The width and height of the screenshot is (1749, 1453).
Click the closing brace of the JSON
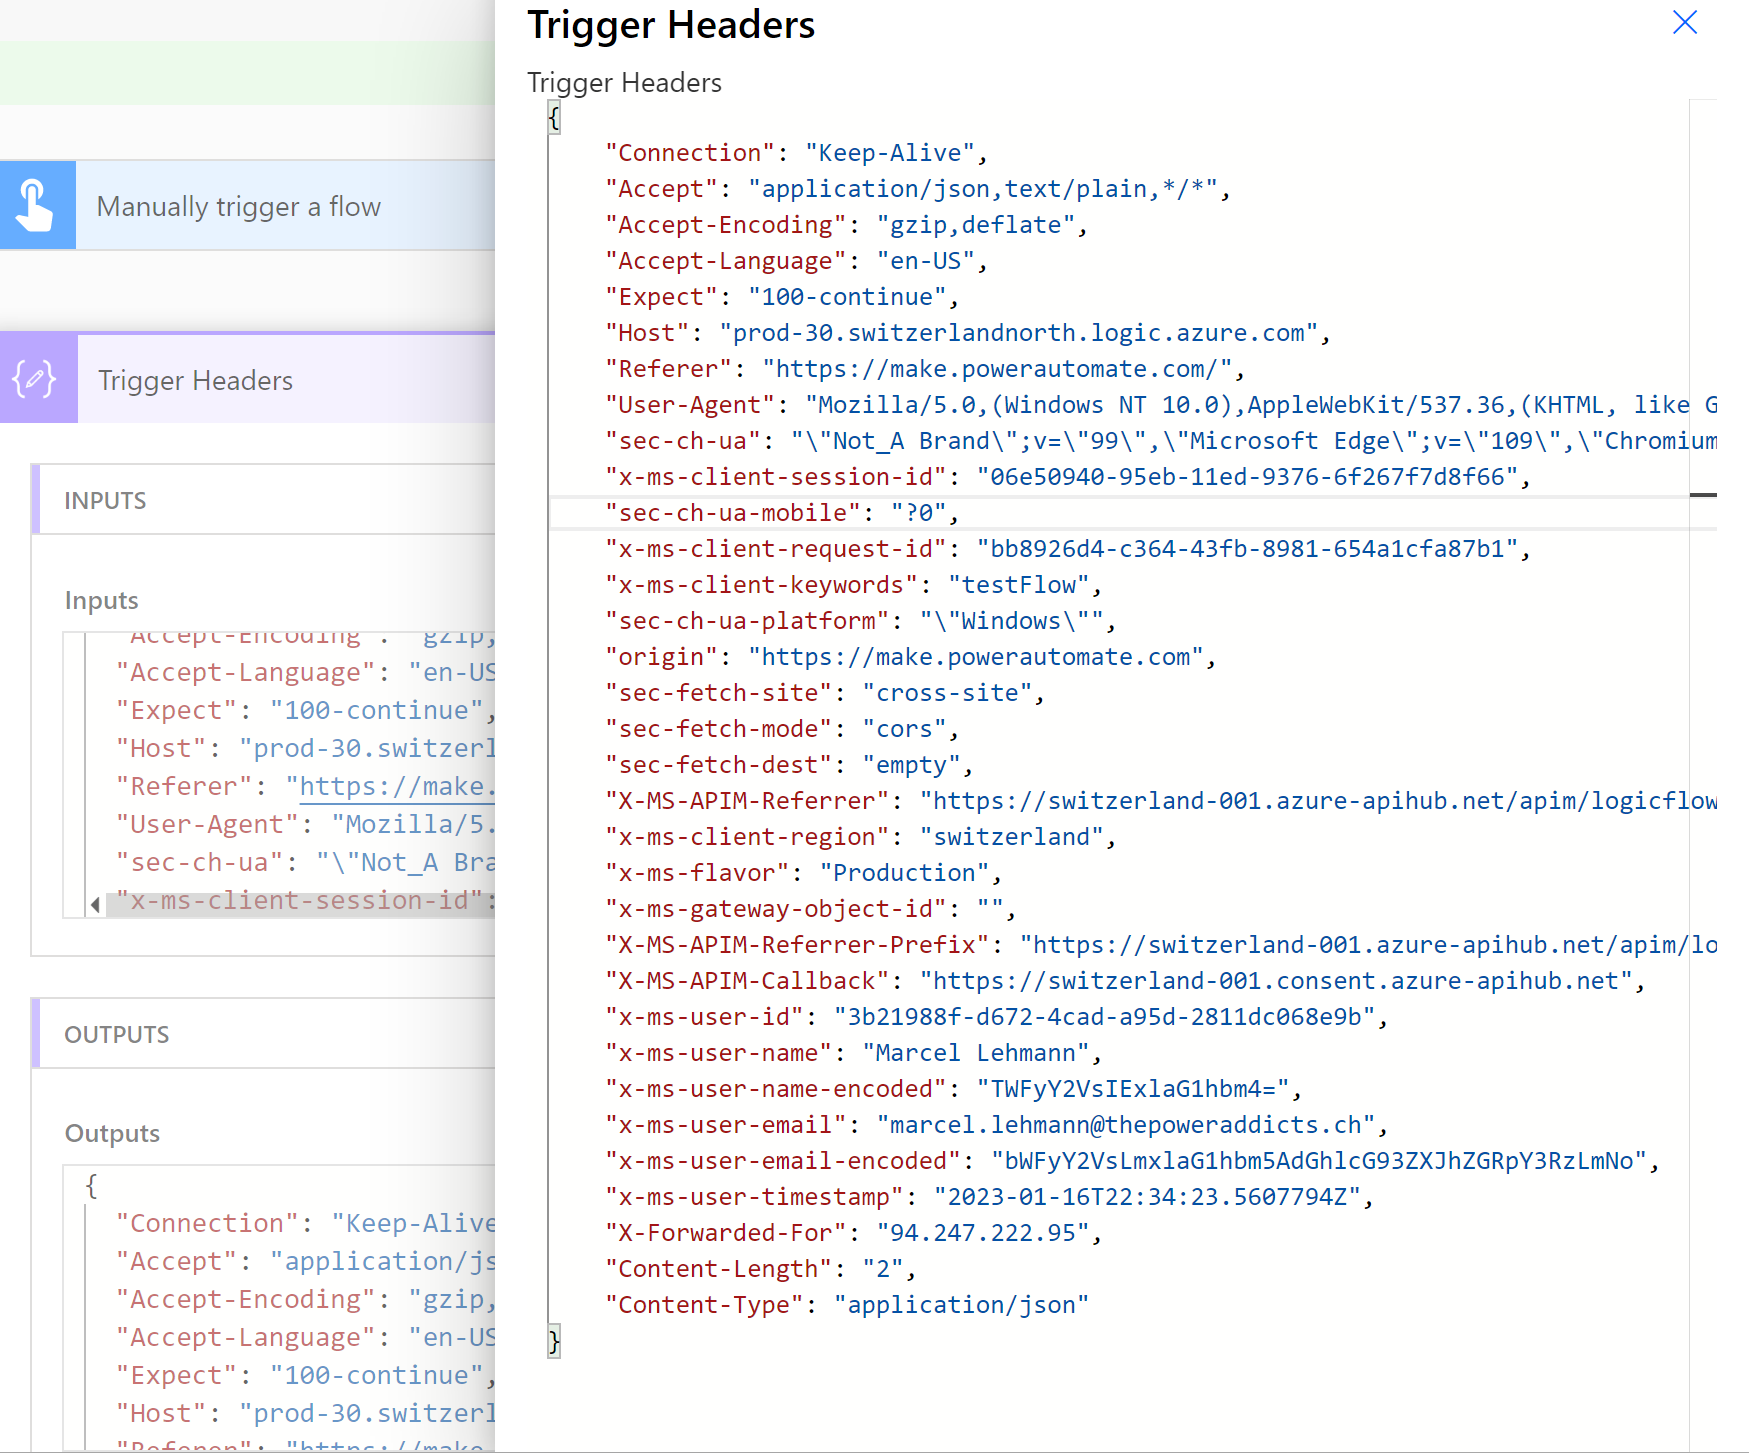(554, 1341)
